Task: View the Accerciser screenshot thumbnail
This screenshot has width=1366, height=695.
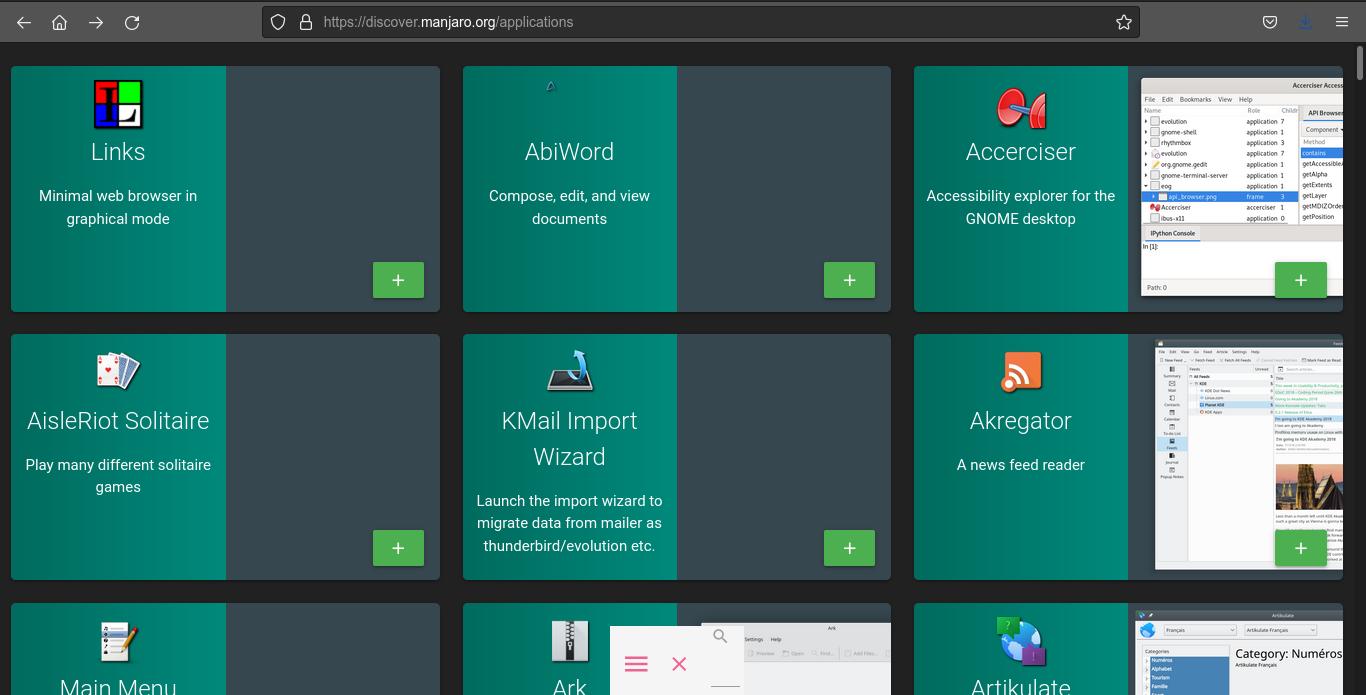Action: pos(1242,187)
